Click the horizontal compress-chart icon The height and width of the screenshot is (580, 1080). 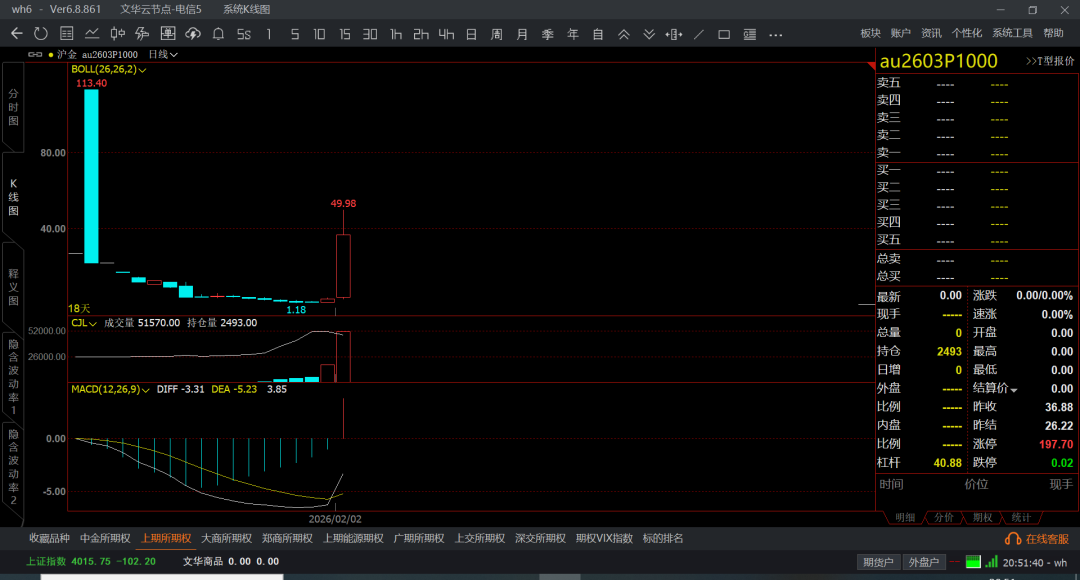(674, 34)
